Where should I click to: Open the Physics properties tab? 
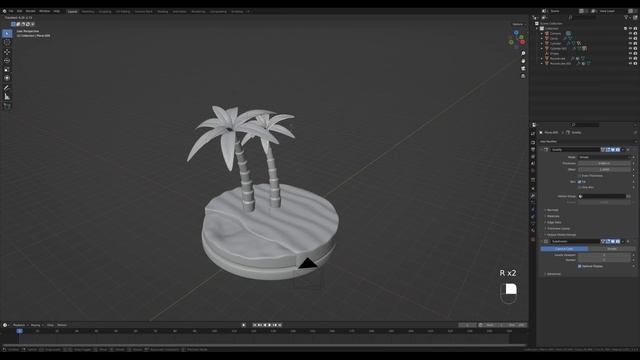point(533,210)
